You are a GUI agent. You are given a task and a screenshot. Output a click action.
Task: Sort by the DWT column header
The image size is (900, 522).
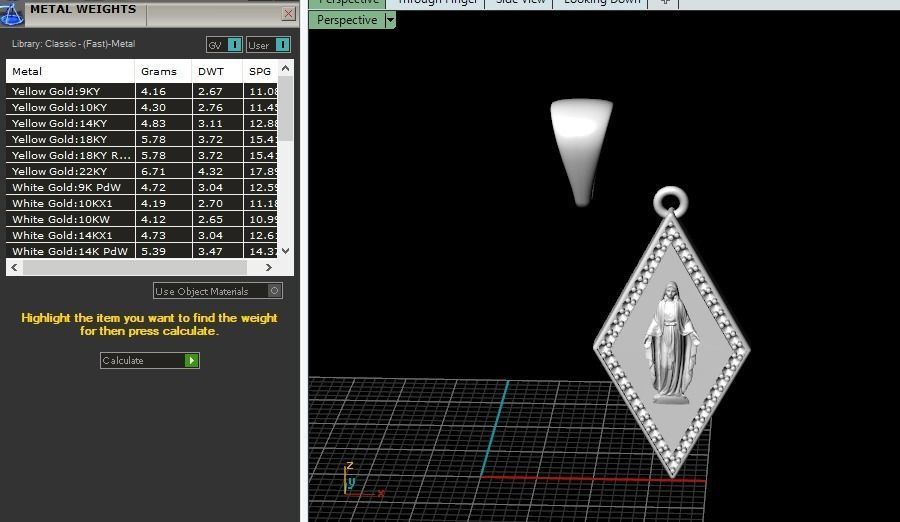[217, 71]
